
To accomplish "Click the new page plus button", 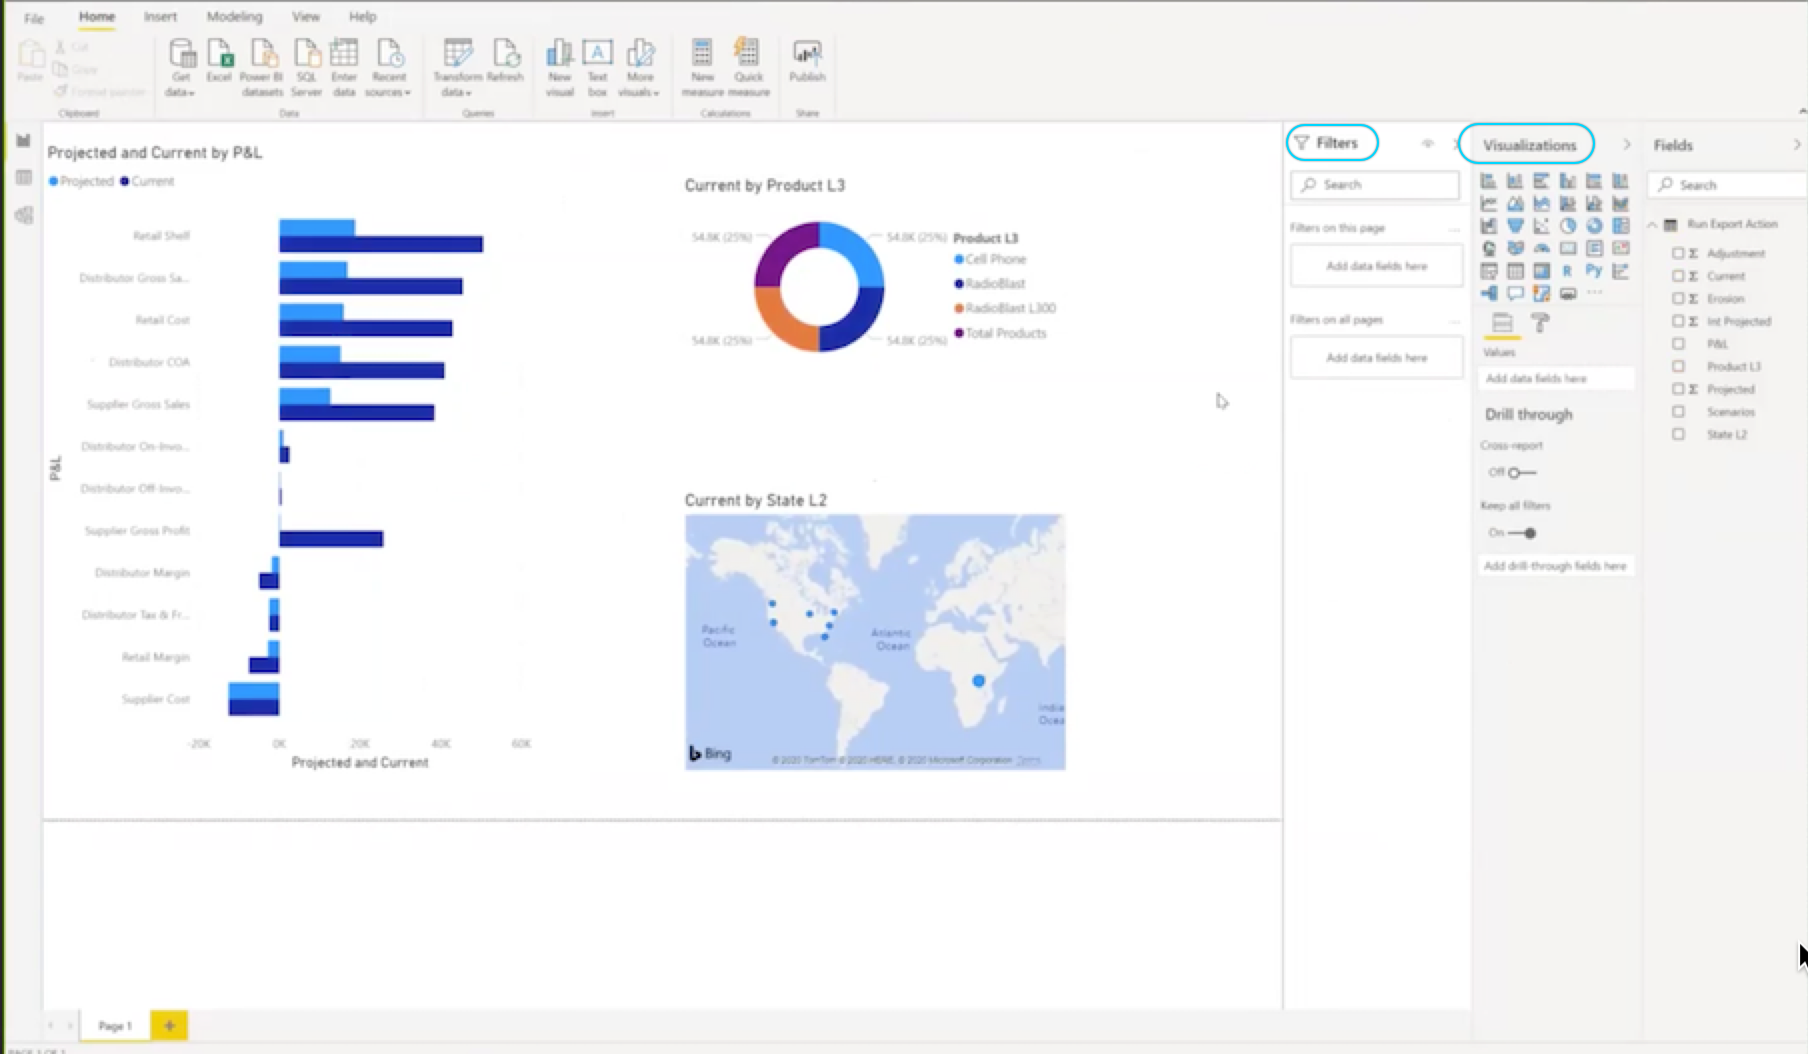I will click(x=168, y=1025).
